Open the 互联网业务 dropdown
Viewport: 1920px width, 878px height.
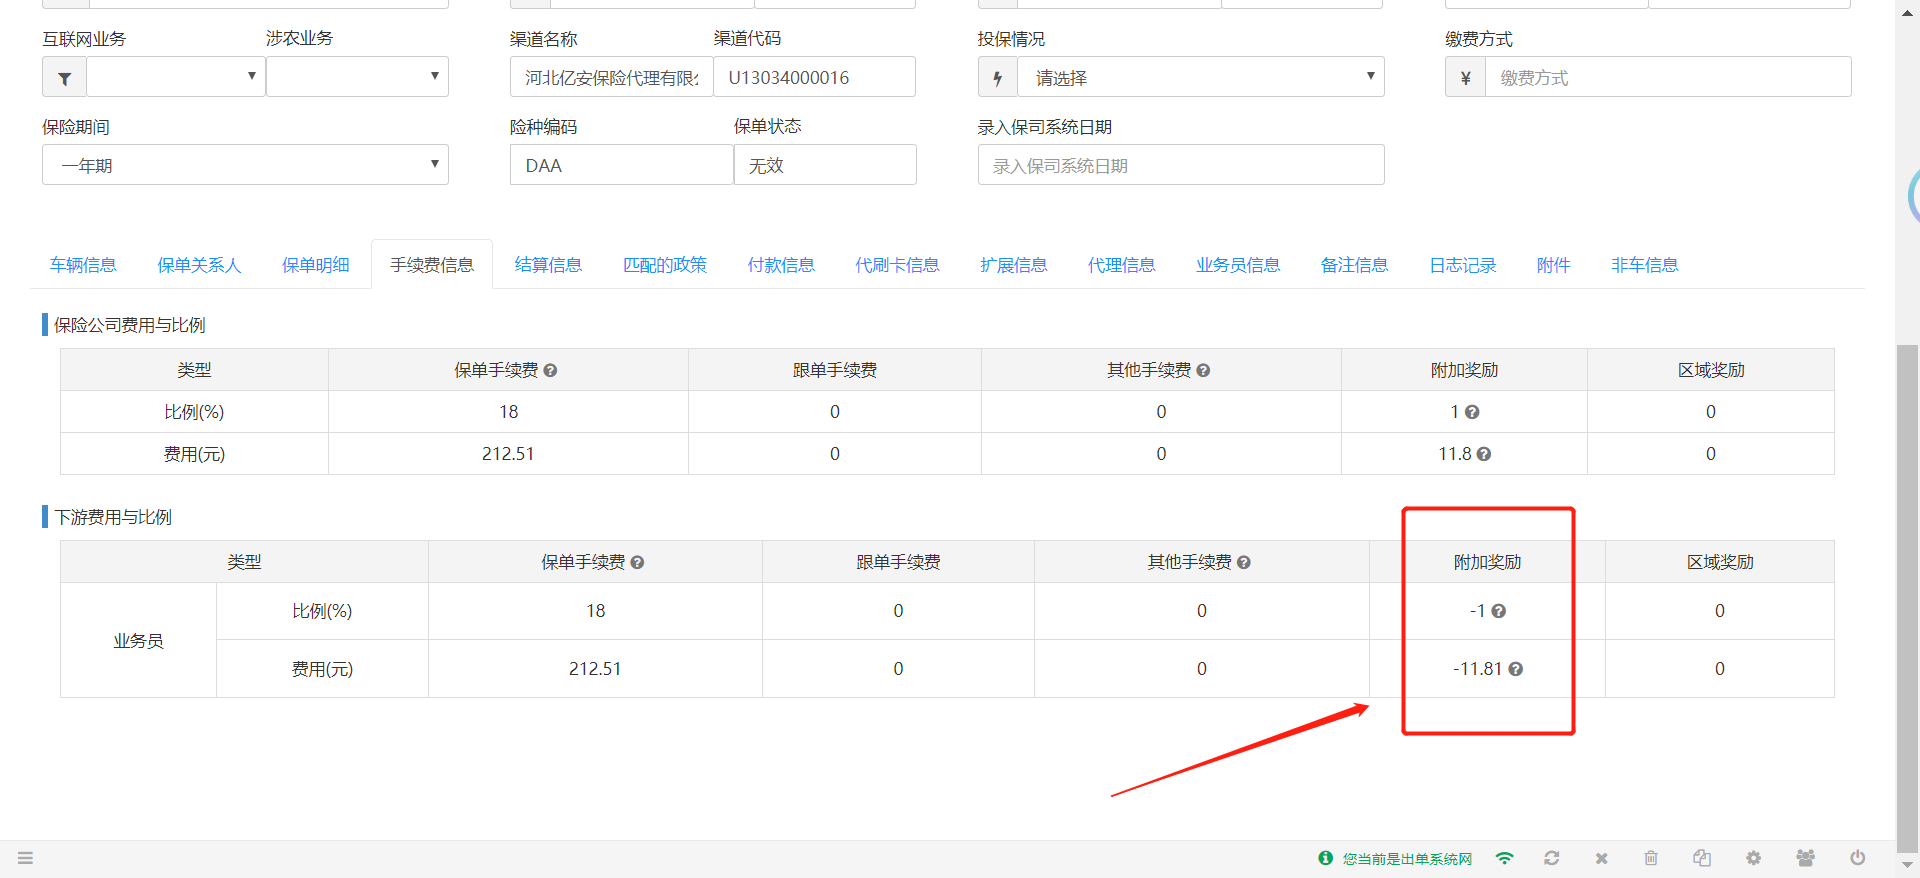(176, 77)
